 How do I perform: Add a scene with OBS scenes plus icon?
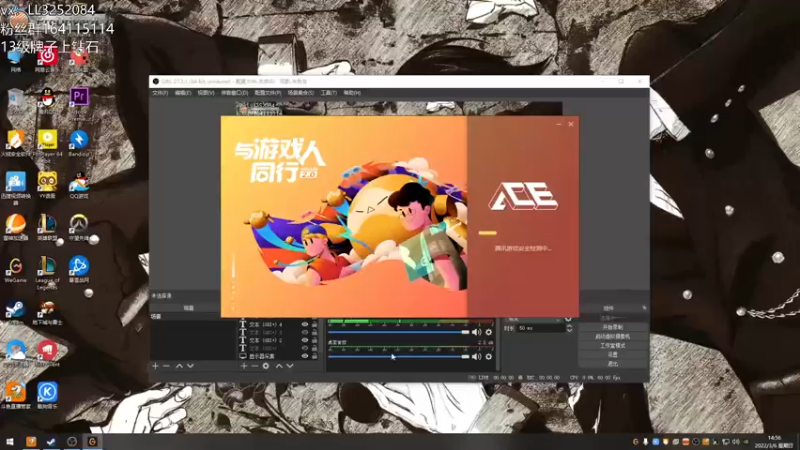[155, 366]
